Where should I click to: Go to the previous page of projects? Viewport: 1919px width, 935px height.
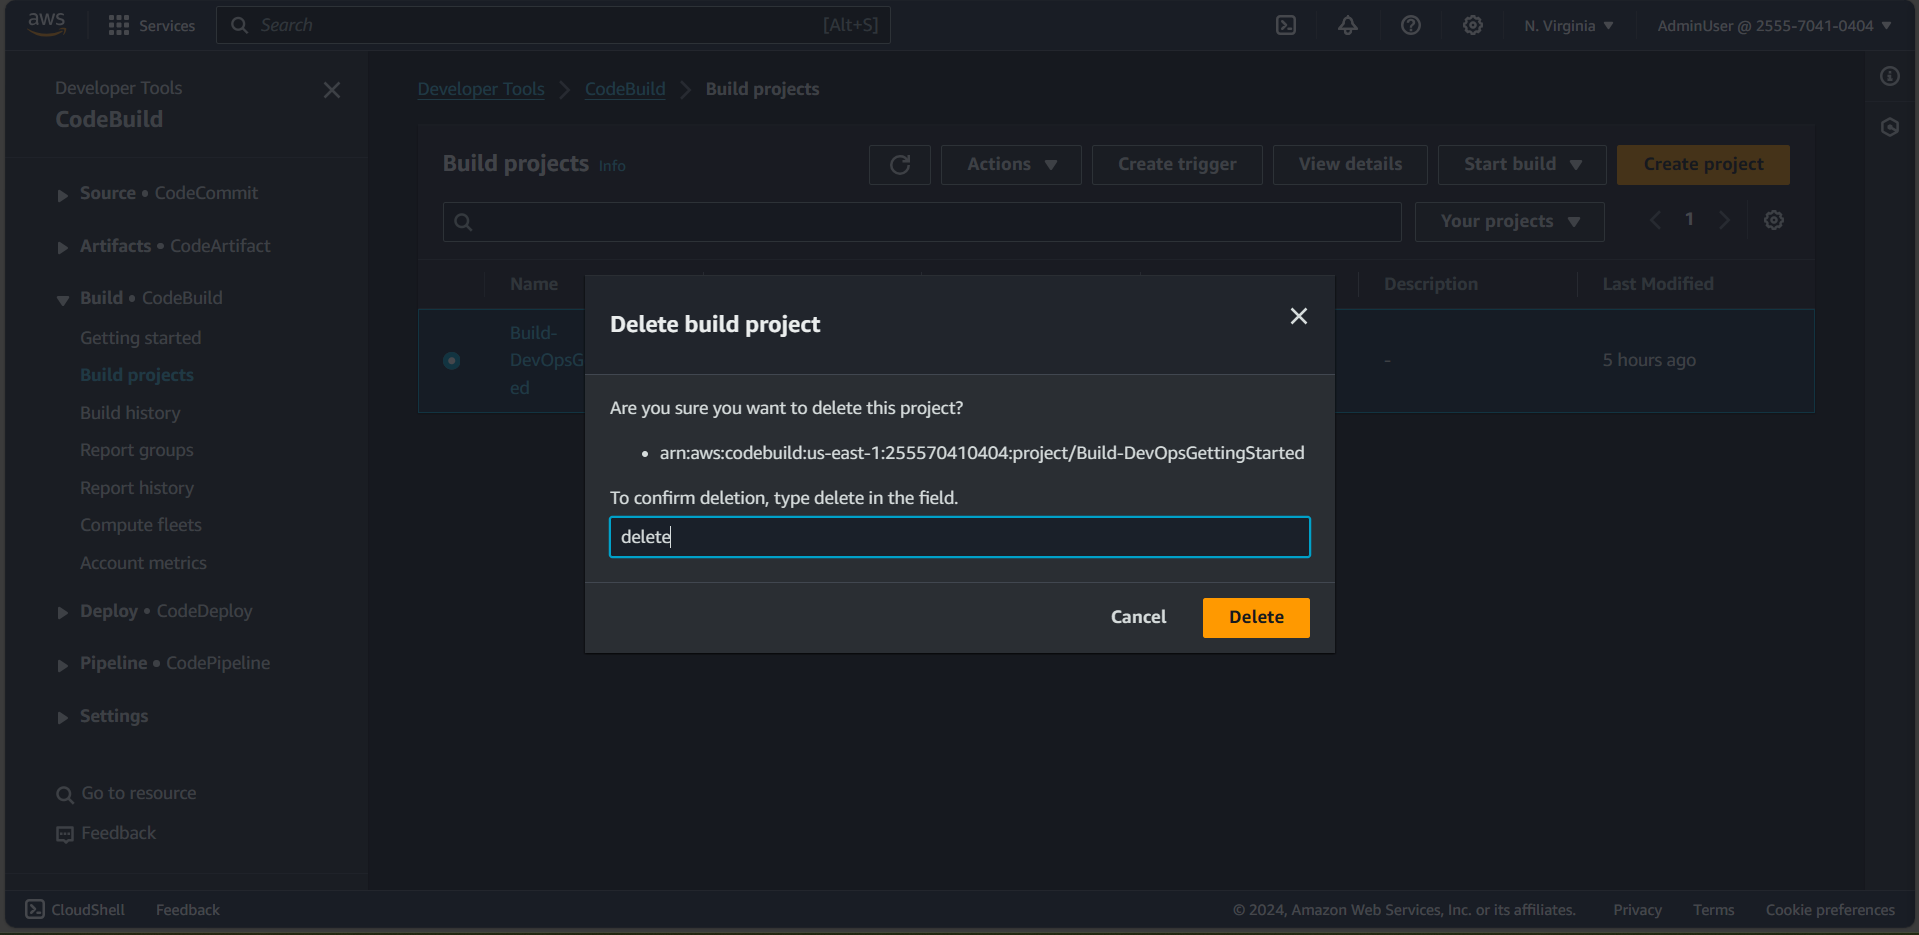tap(1656, 220)
